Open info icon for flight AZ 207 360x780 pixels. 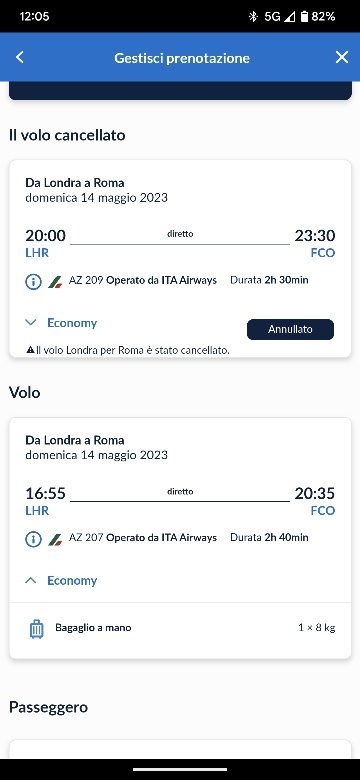tap(33, 539)
